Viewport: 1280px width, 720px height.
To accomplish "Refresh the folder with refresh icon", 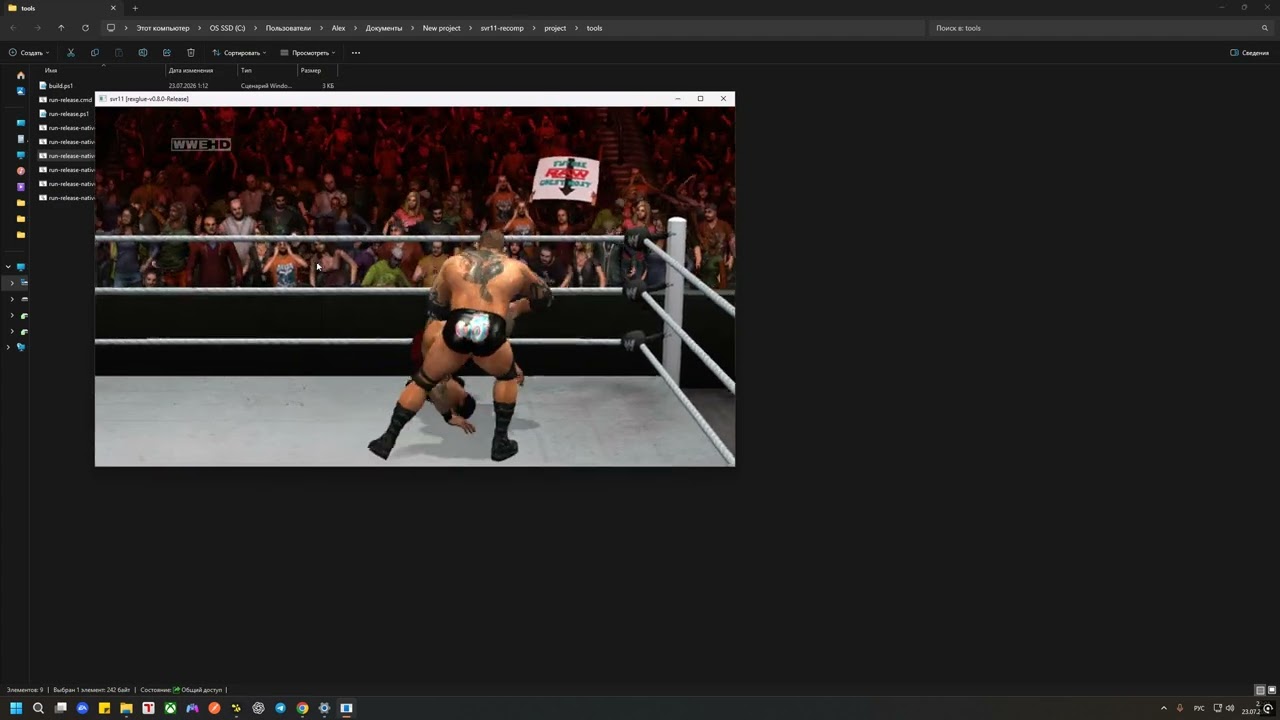I will coord(85,28).
